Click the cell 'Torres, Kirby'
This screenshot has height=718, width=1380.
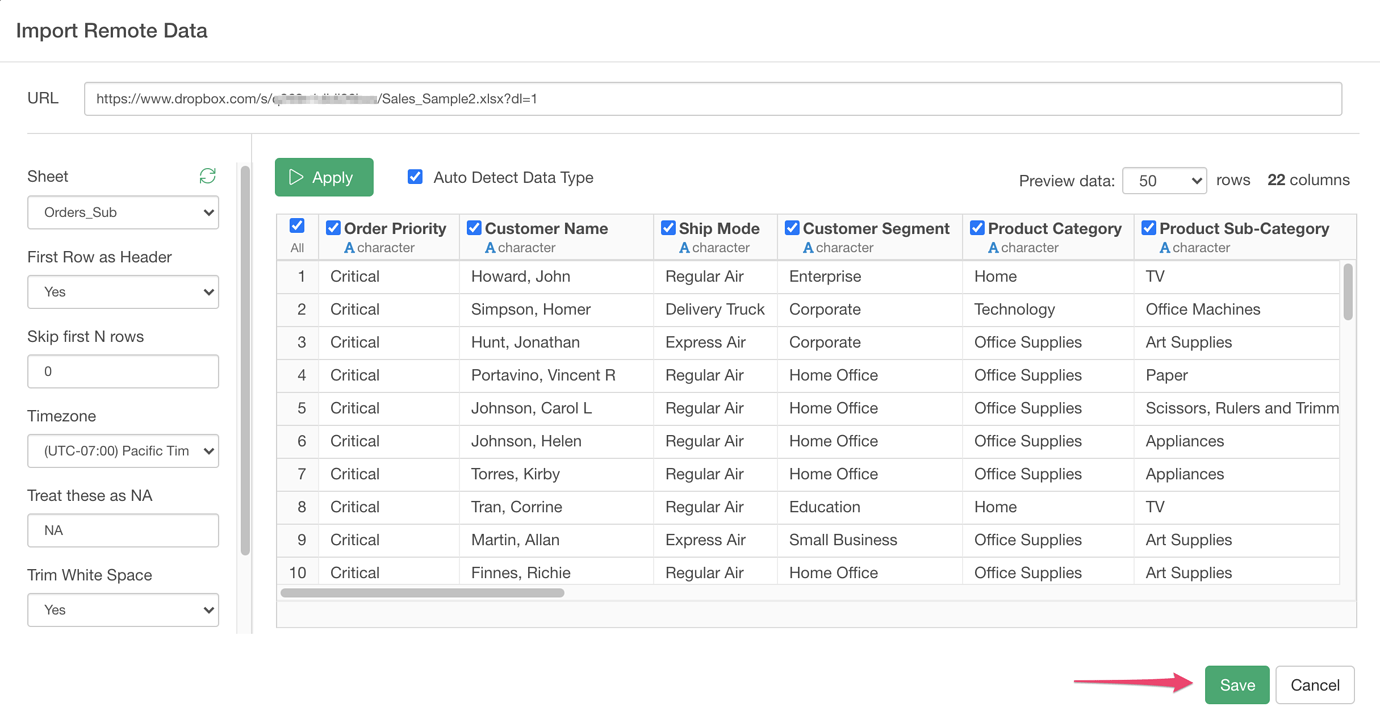(556, 474)
